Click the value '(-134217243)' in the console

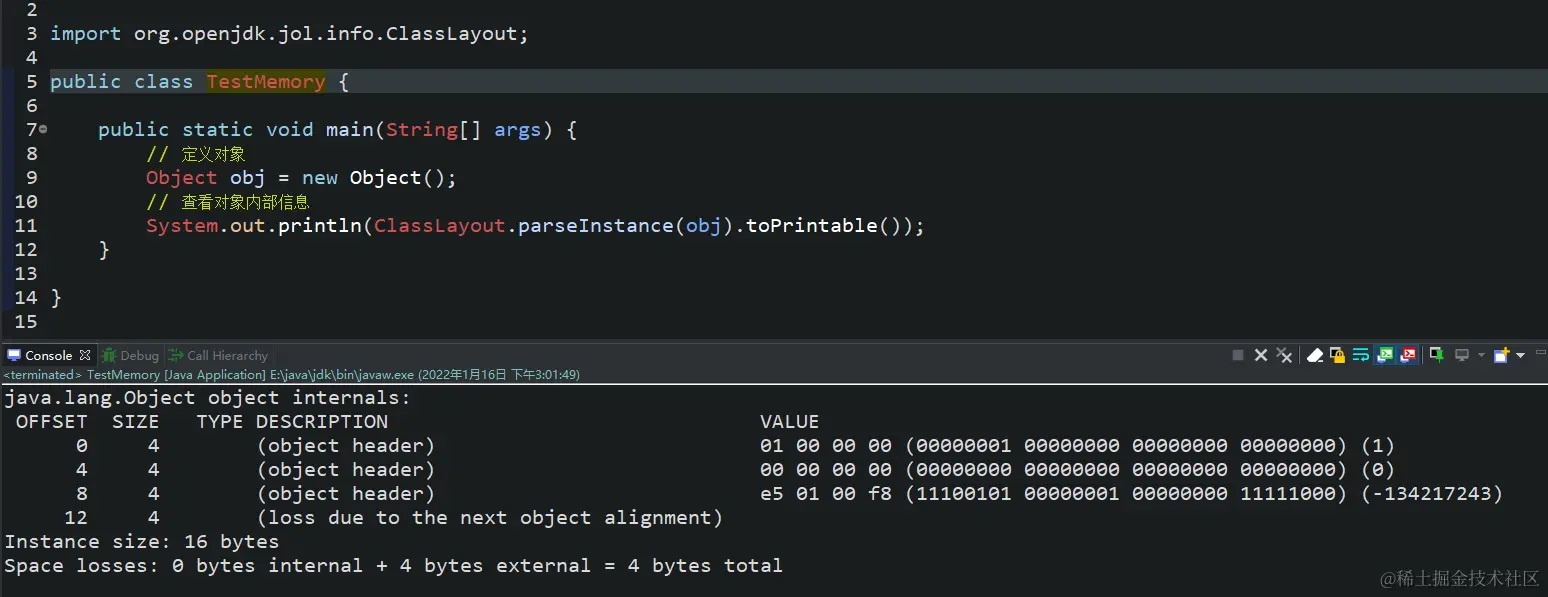[x=1432, y=494]
